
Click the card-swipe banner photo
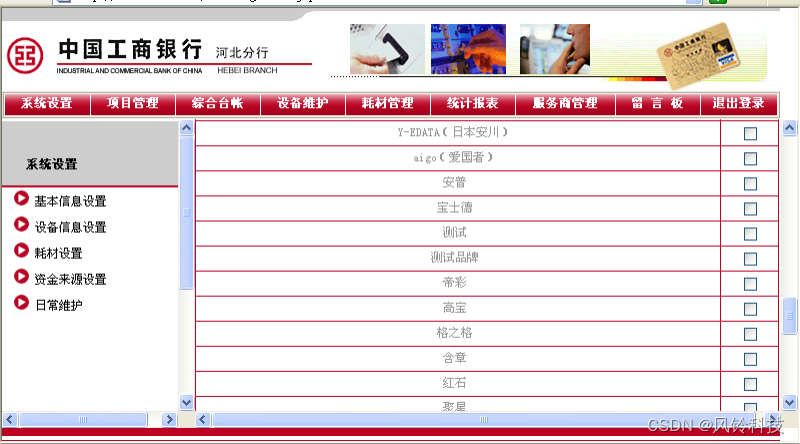click(387, 49)
